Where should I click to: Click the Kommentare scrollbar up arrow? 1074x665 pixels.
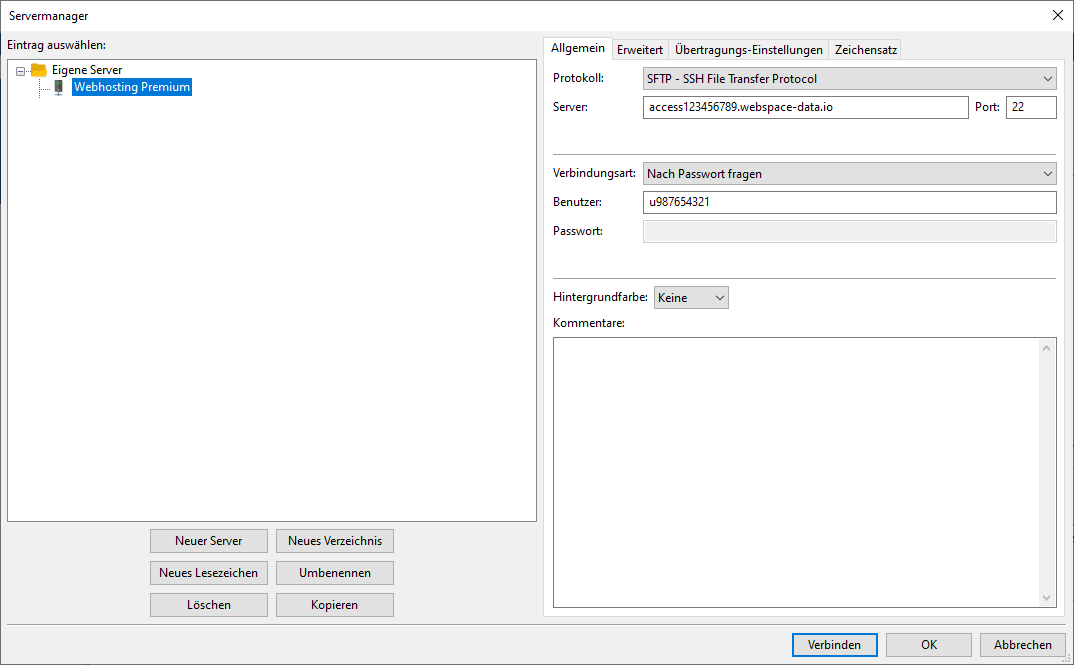point(1047,348)
